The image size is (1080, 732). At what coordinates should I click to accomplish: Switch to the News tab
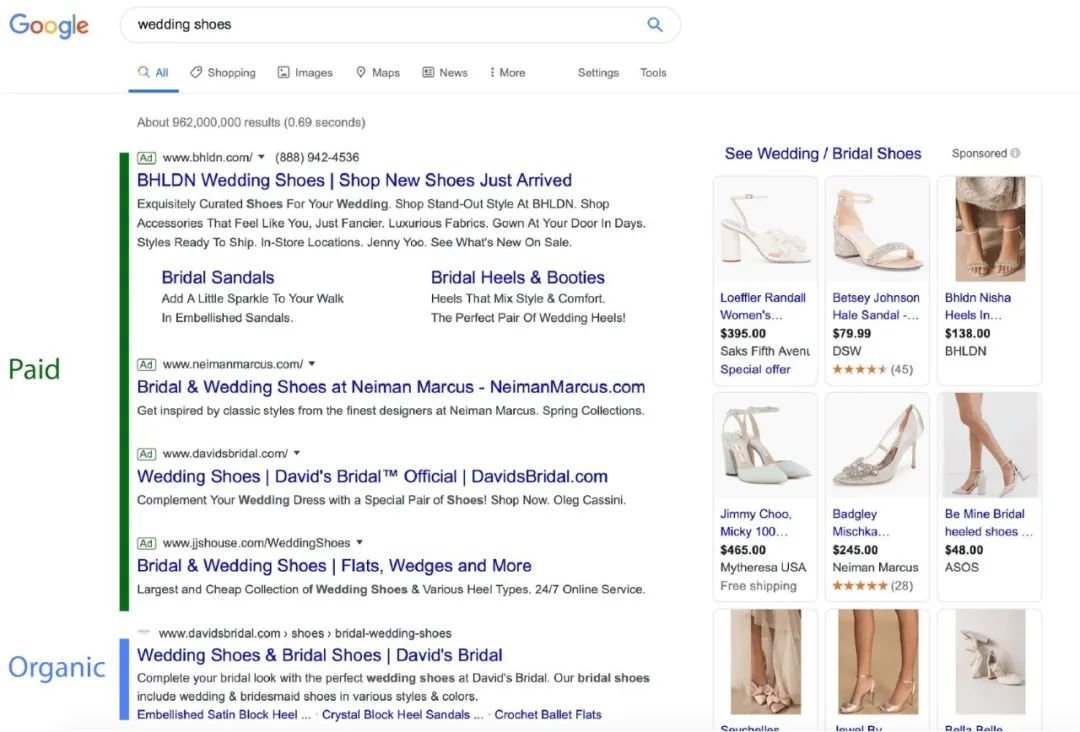(x=445, y=73)
